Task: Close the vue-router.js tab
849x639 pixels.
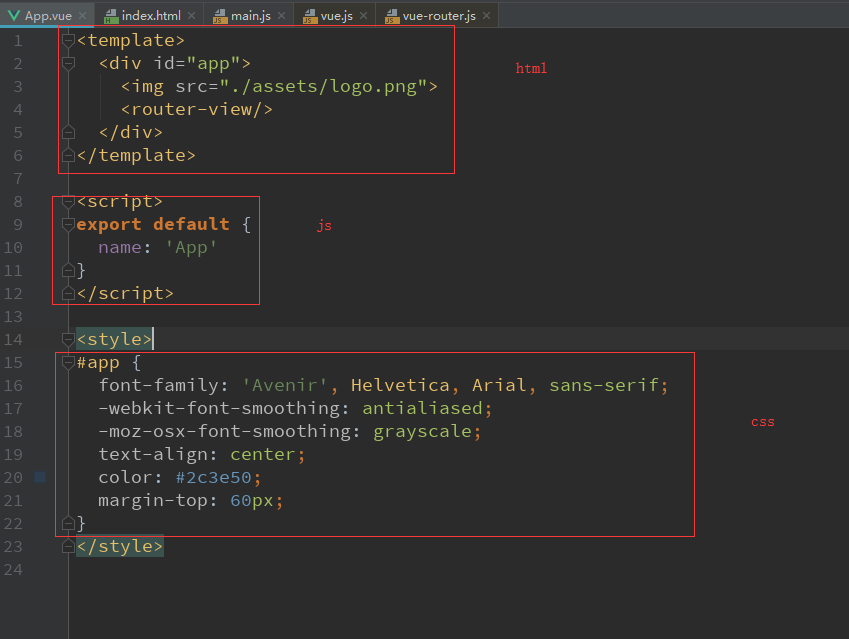Action: pos(487,17)
